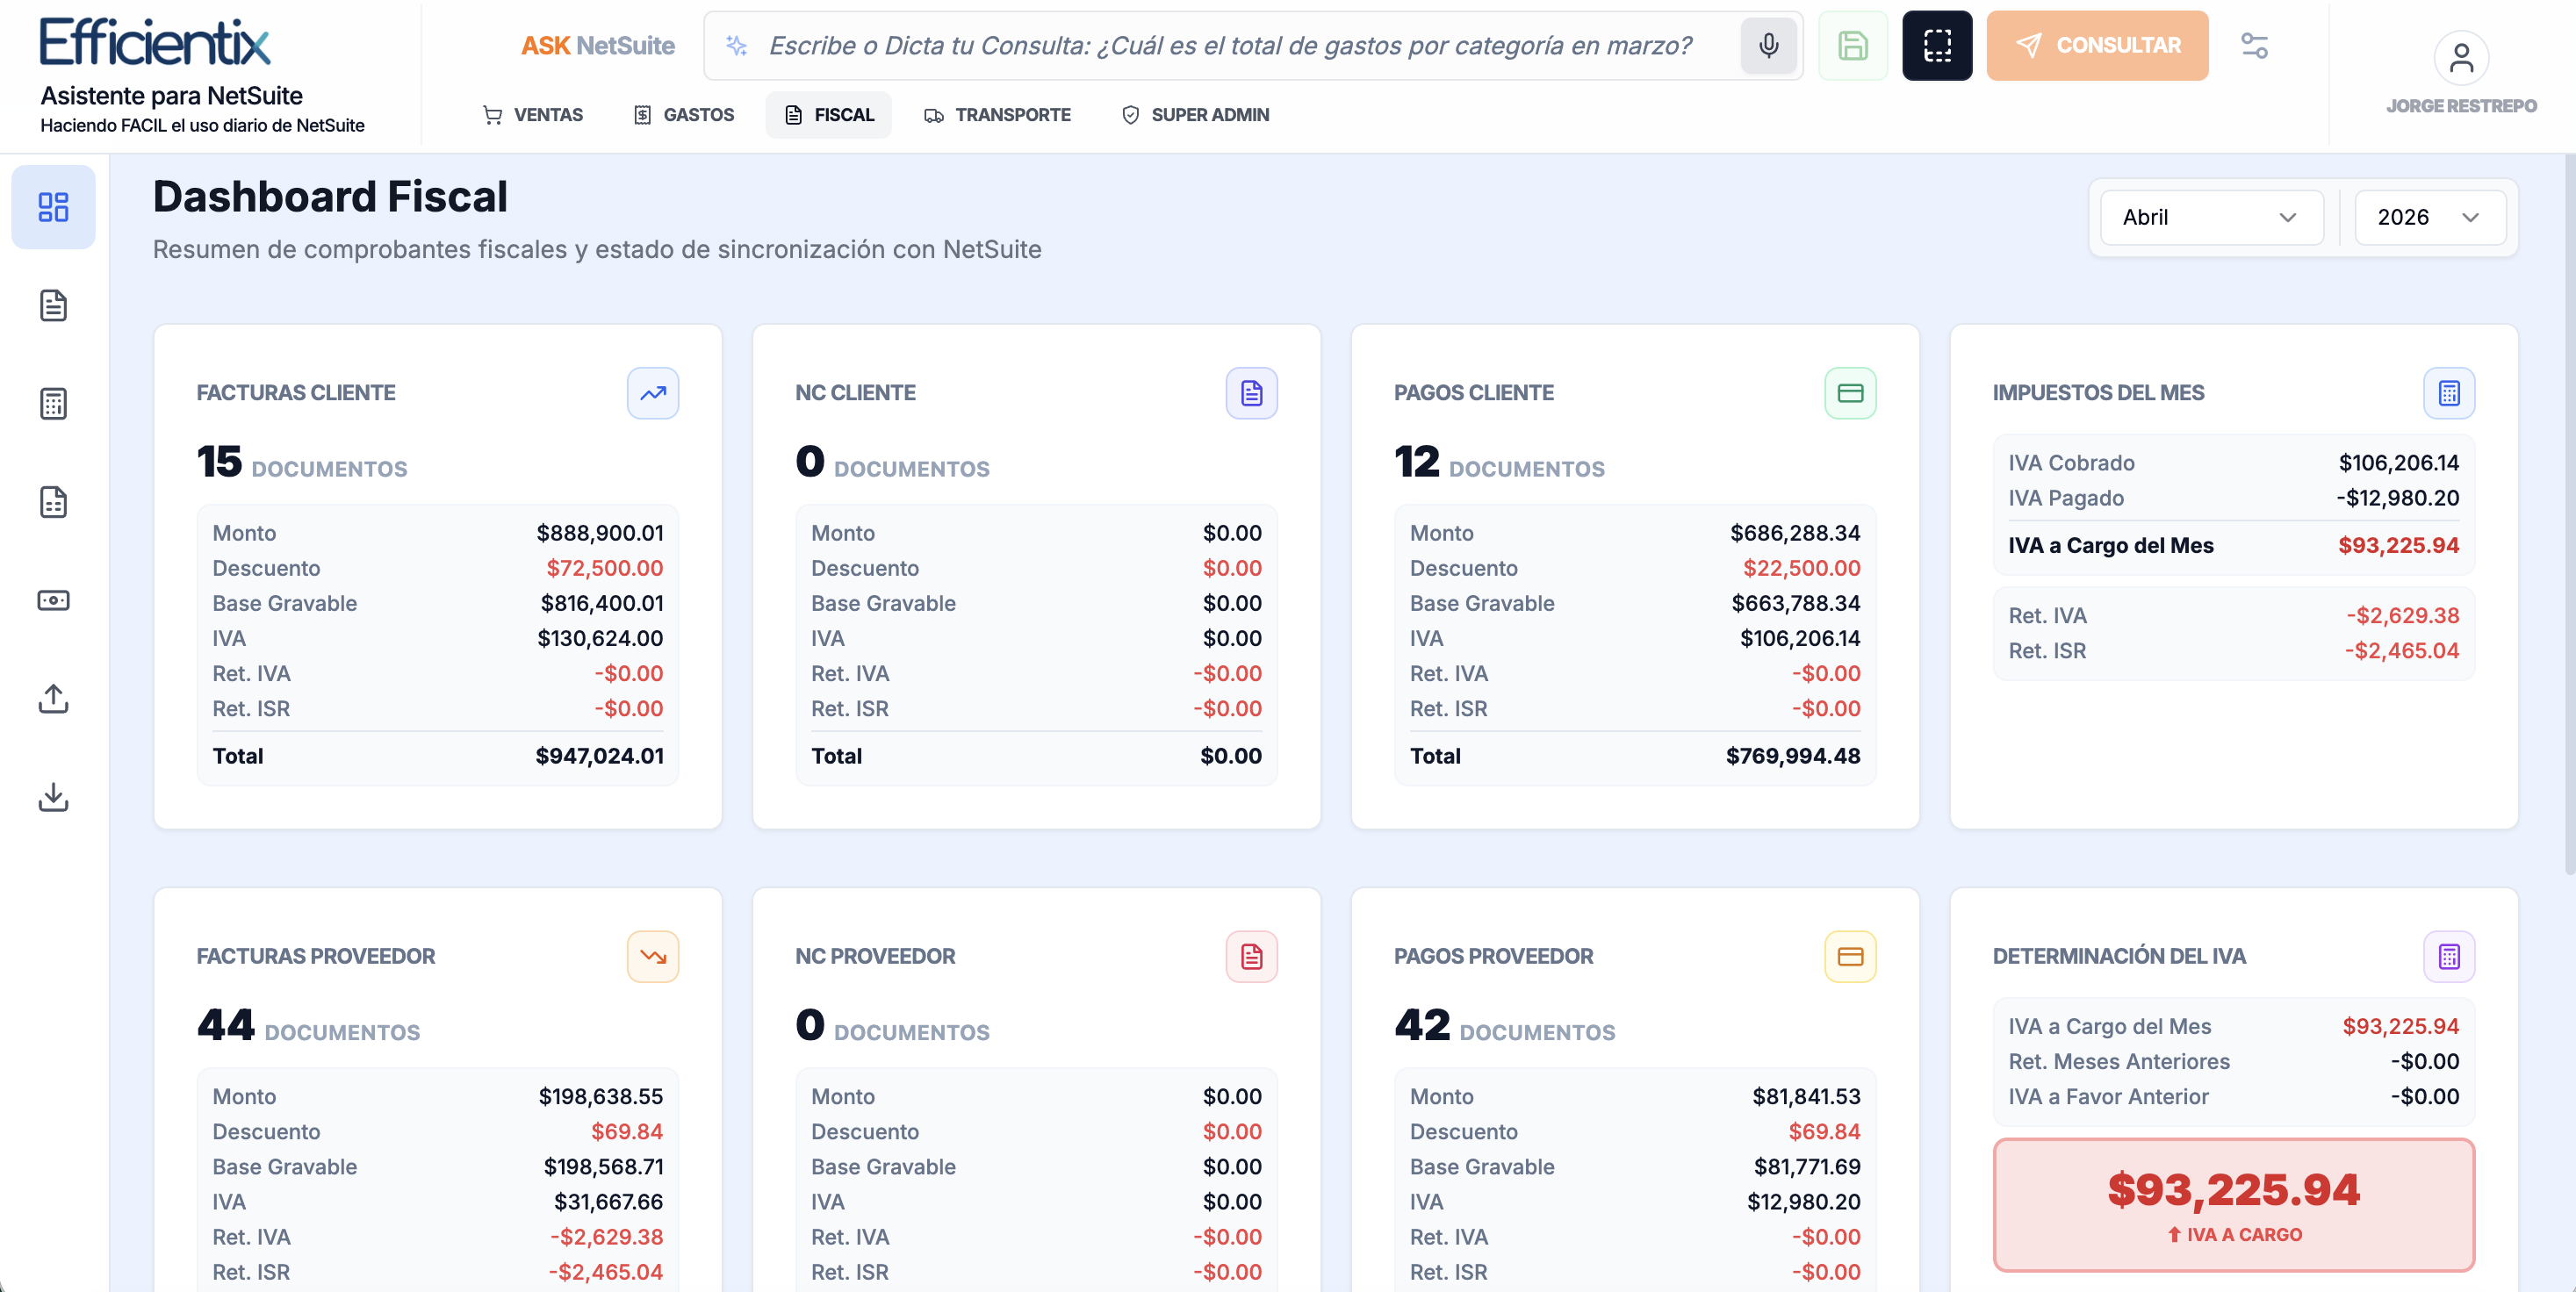Open the banknote payments icon in sidebar

pos(53,600)
